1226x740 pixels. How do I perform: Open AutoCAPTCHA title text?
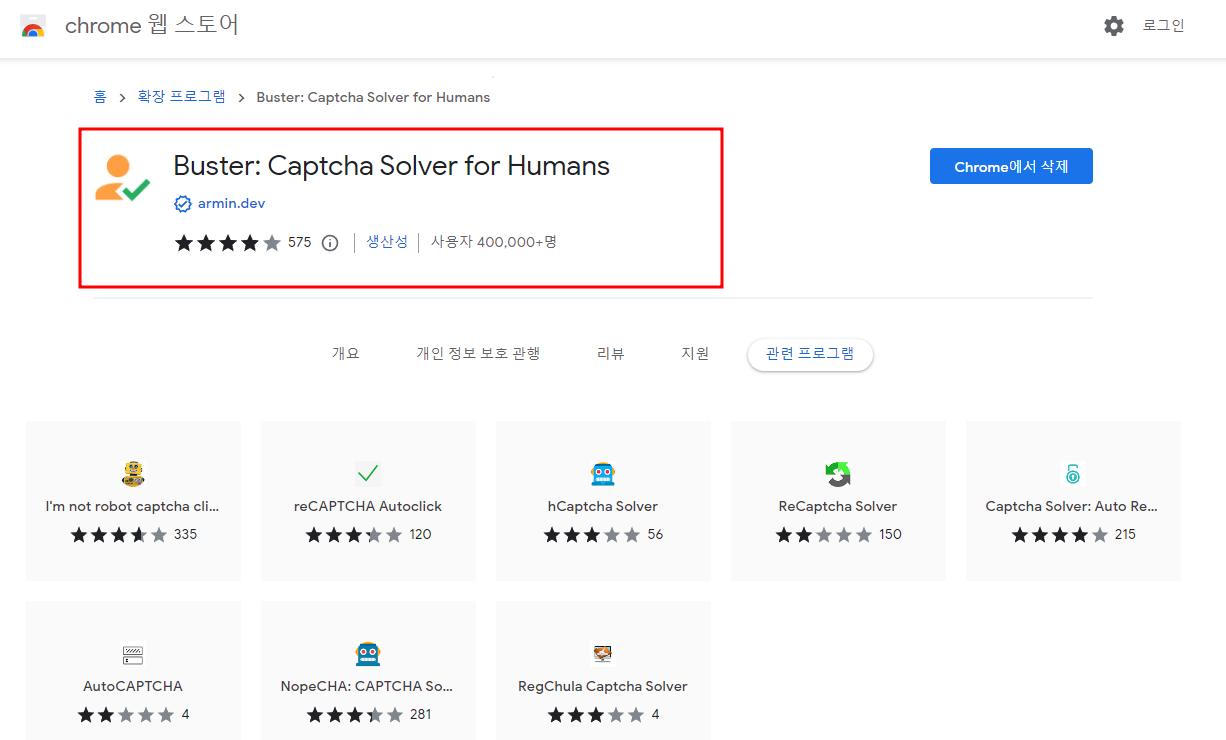[133, 687]
